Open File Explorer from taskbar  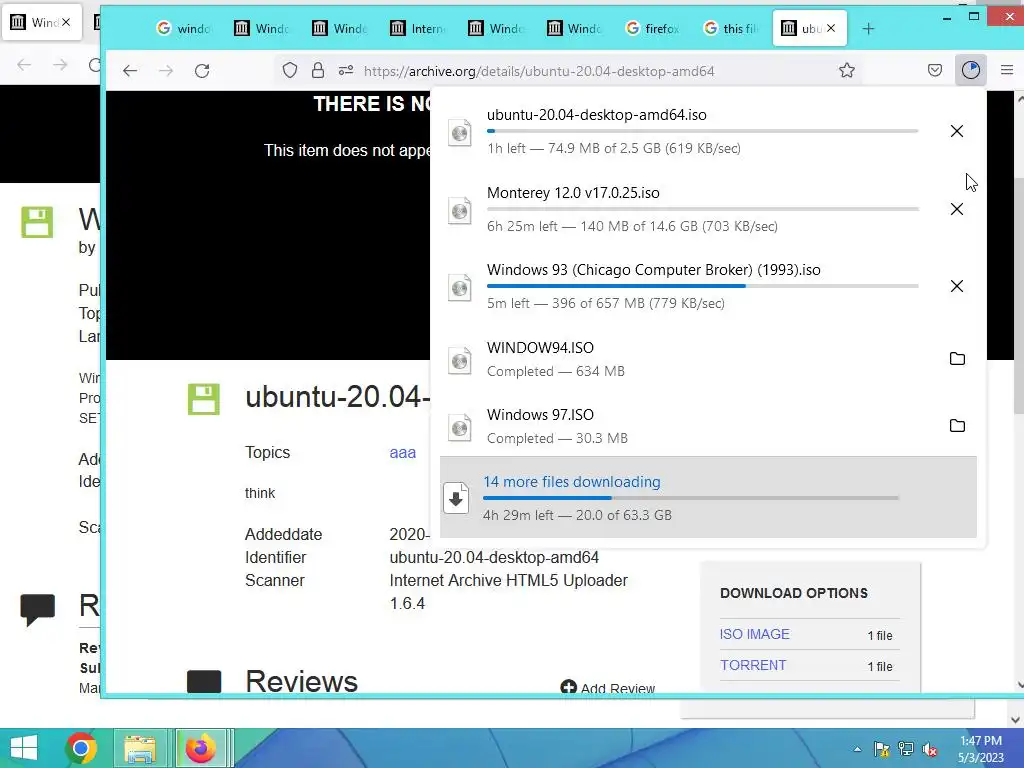point(140,748)
